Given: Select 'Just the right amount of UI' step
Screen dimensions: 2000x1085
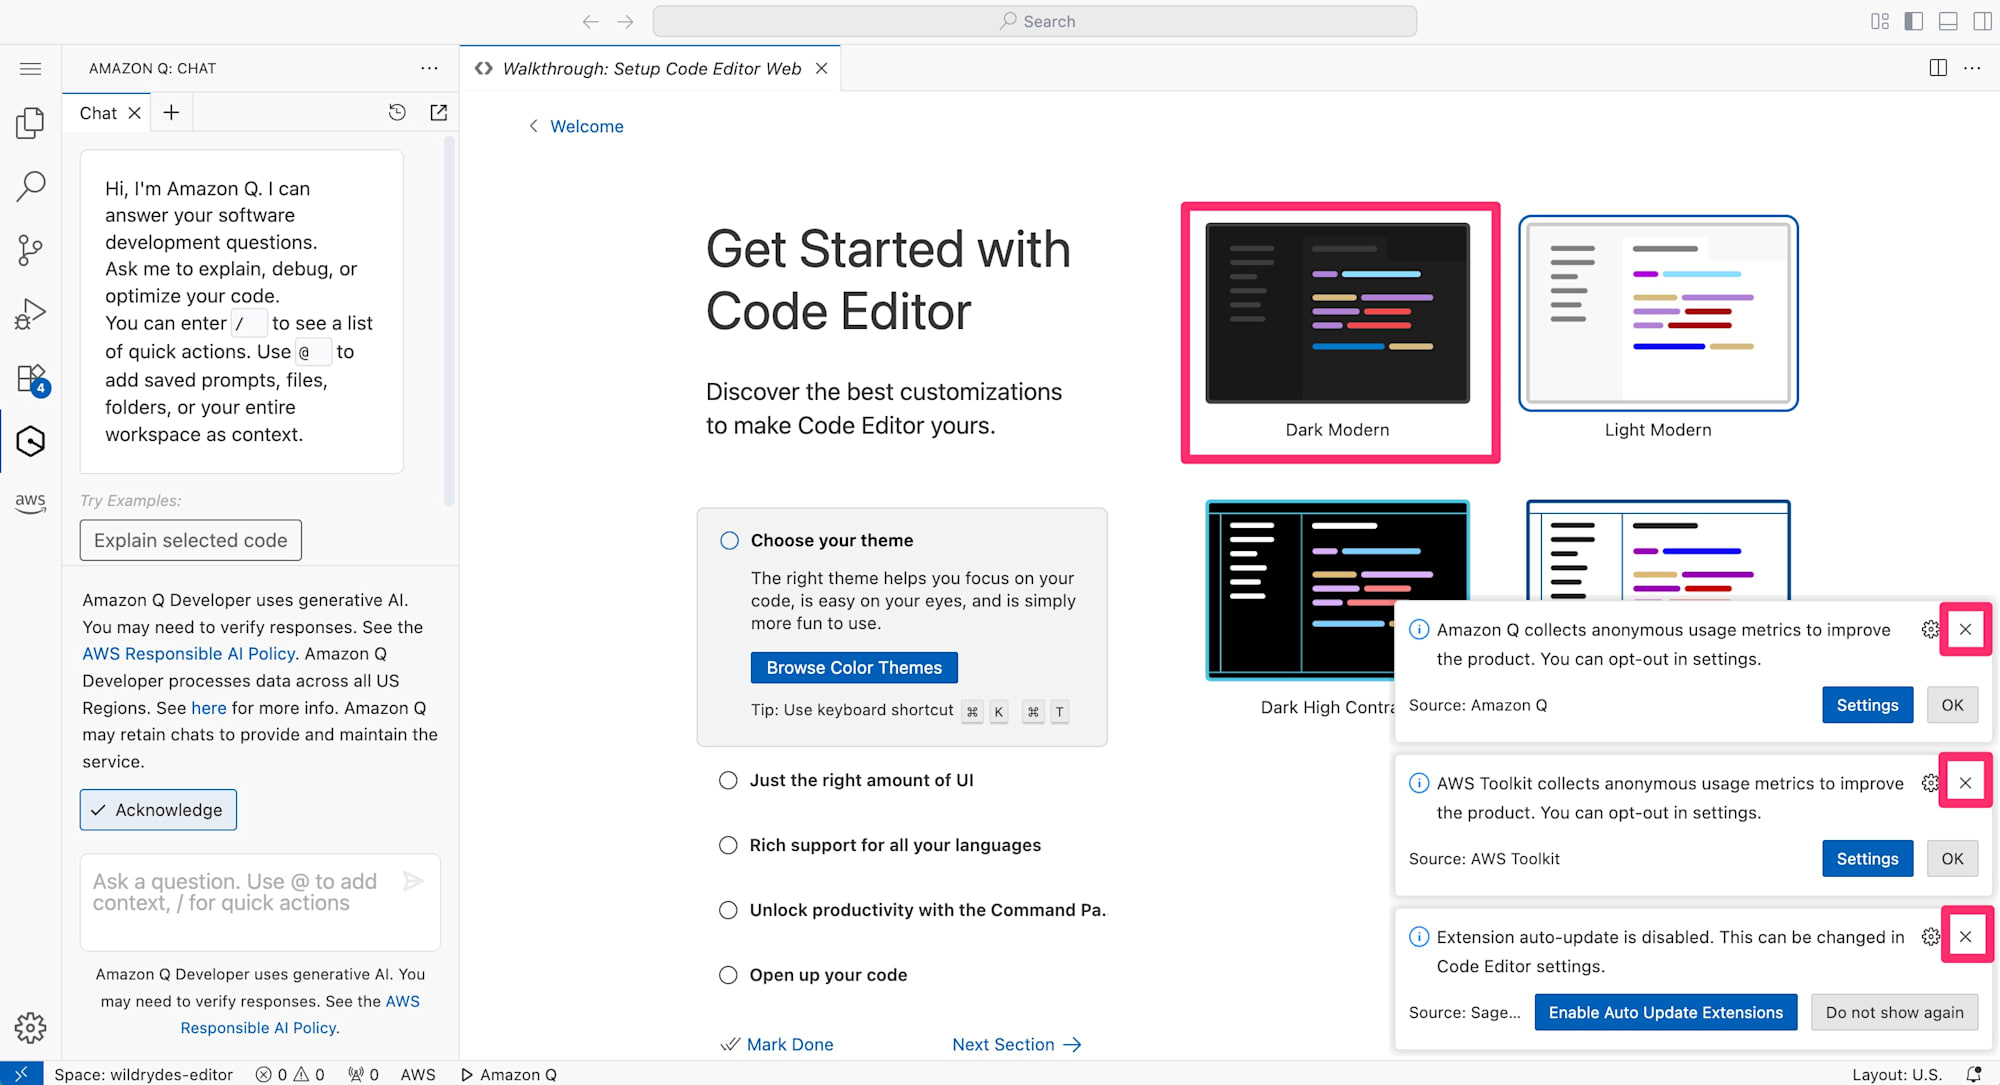Looking at the screenshot, I should [861, 780].
